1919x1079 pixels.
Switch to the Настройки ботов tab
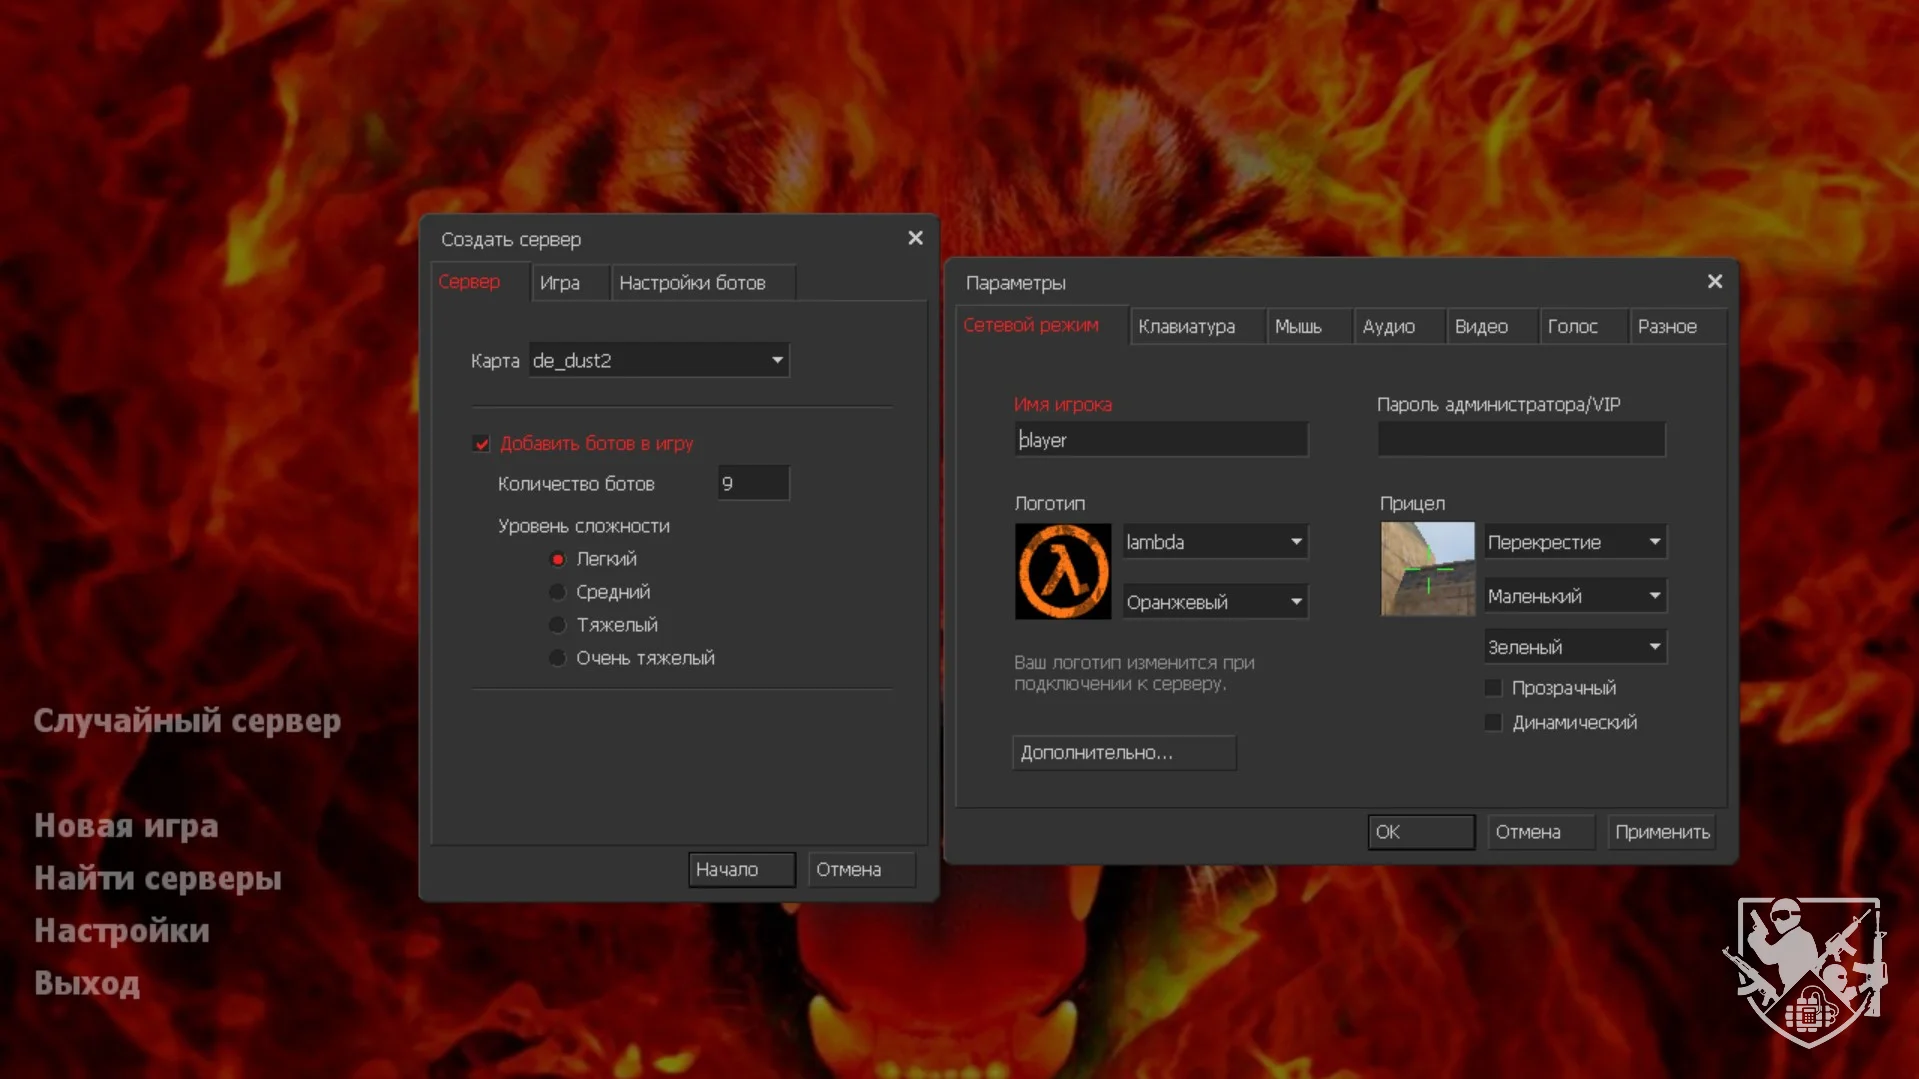(x=692, y=283)
